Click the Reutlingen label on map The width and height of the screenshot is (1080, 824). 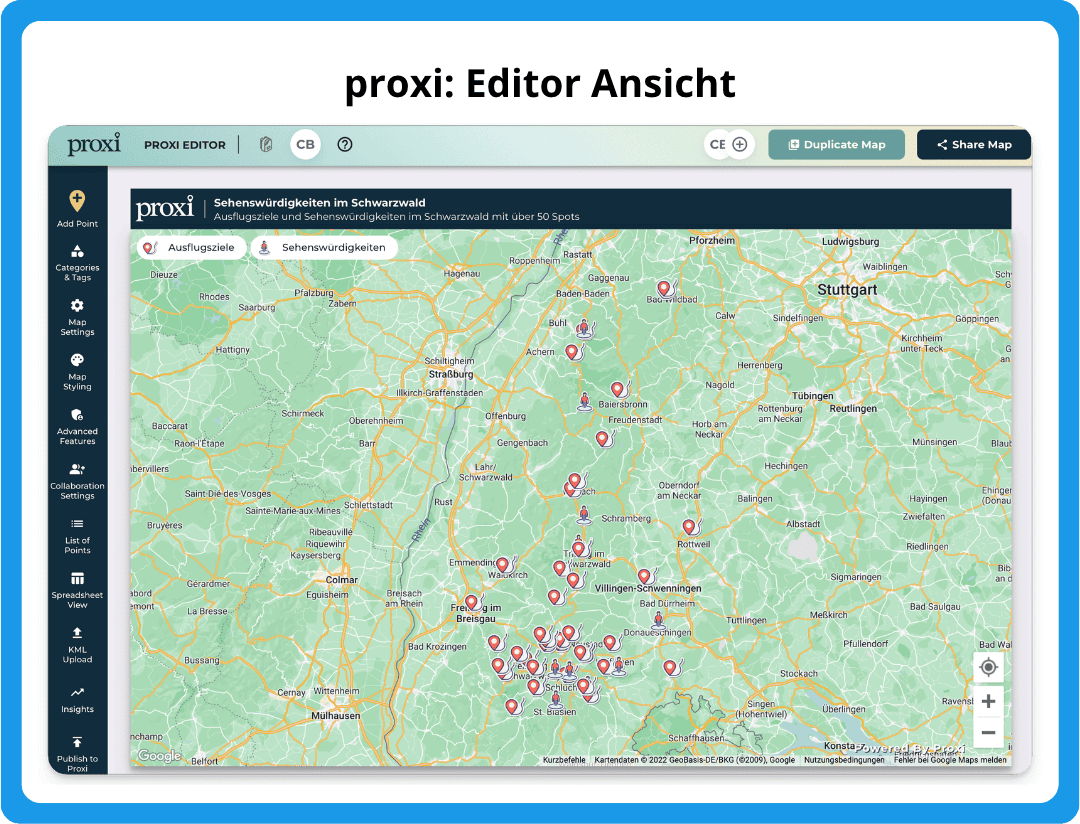[x=853, y=408]
